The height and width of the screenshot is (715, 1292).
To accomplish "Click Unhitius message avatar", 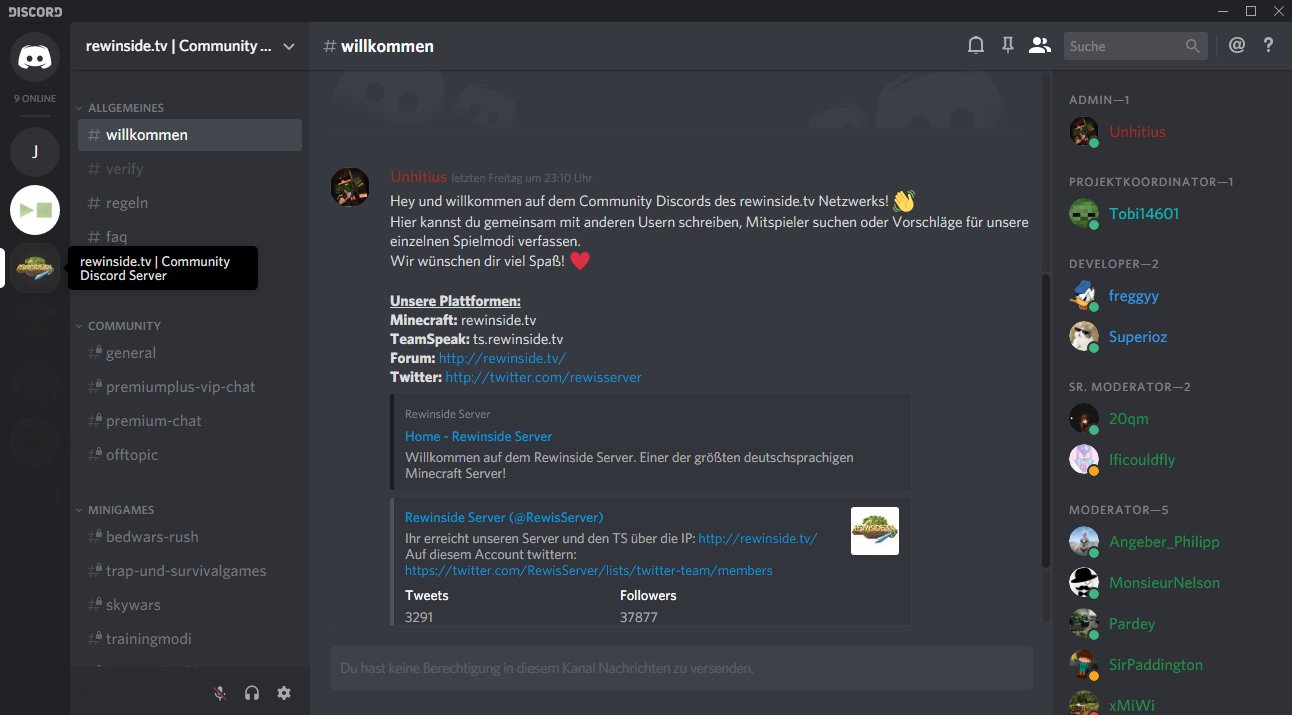I will 351,187.
